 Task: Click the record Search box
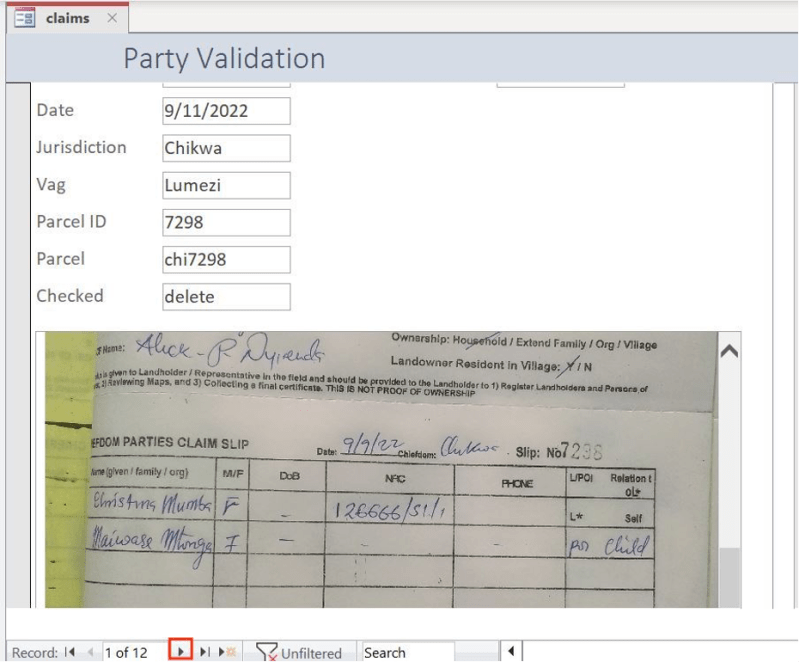coord(408,652)
